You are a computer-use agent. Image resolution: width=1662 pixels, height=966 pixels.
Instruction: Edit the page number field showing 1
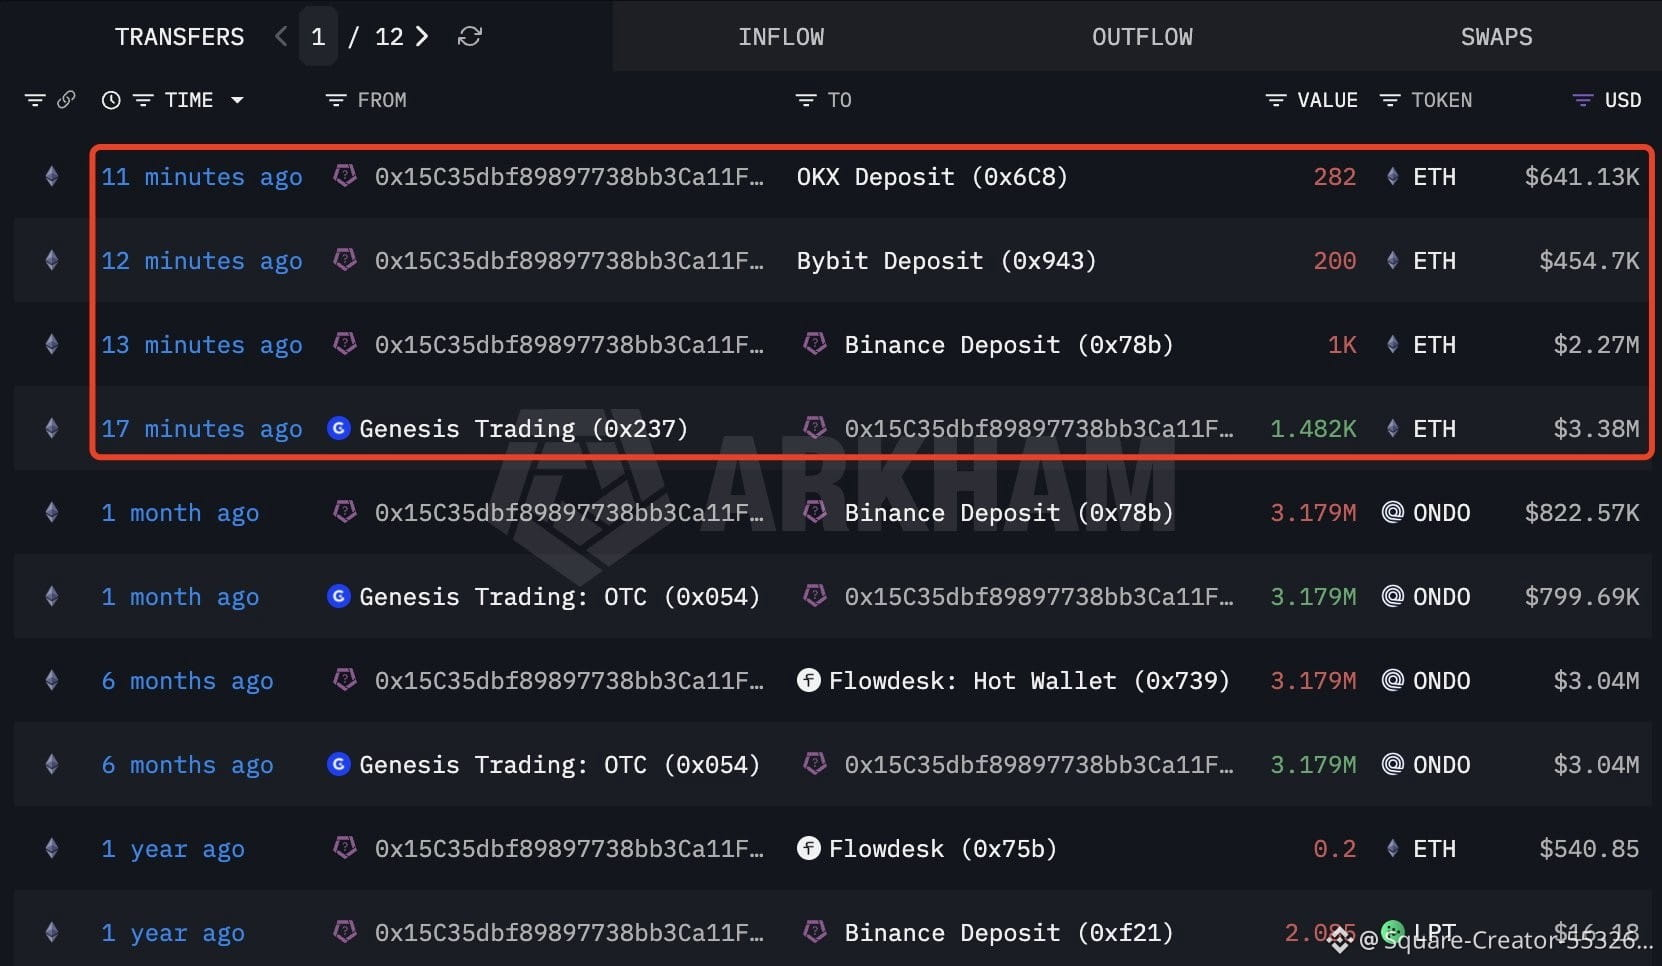(x=318, y=37)
